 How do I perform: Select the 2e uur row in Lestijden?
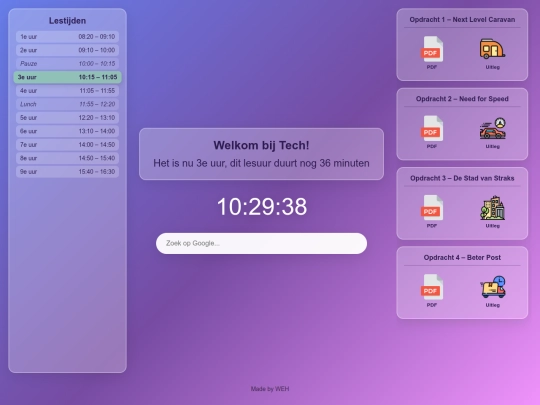coord(68,50)
